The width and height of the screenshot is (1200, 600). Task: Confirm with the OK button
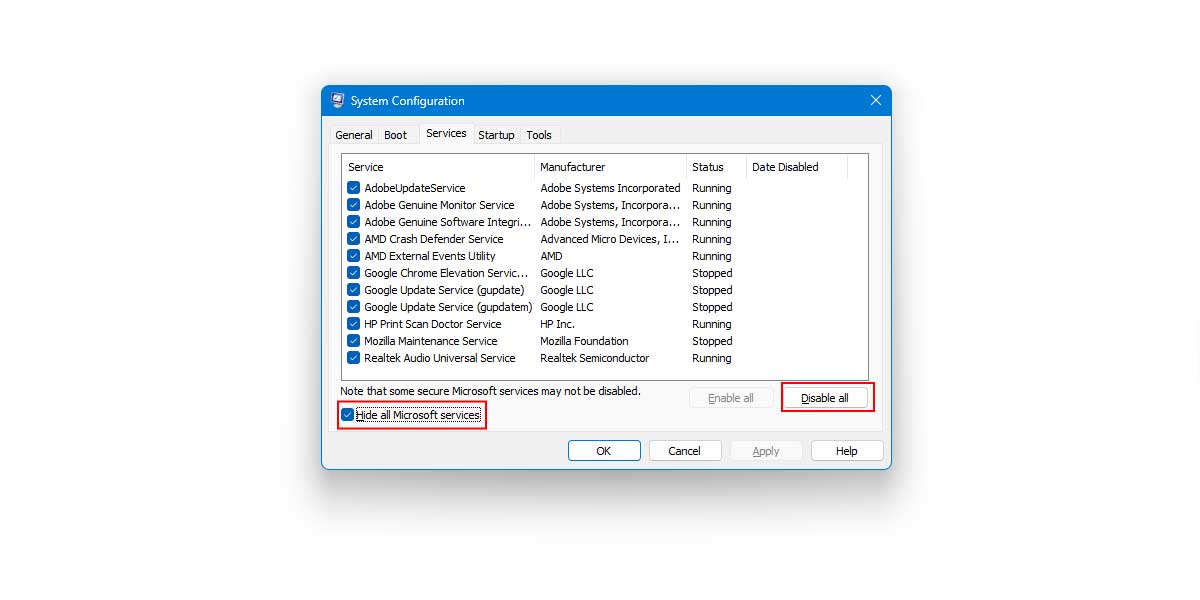click(604, 451)
